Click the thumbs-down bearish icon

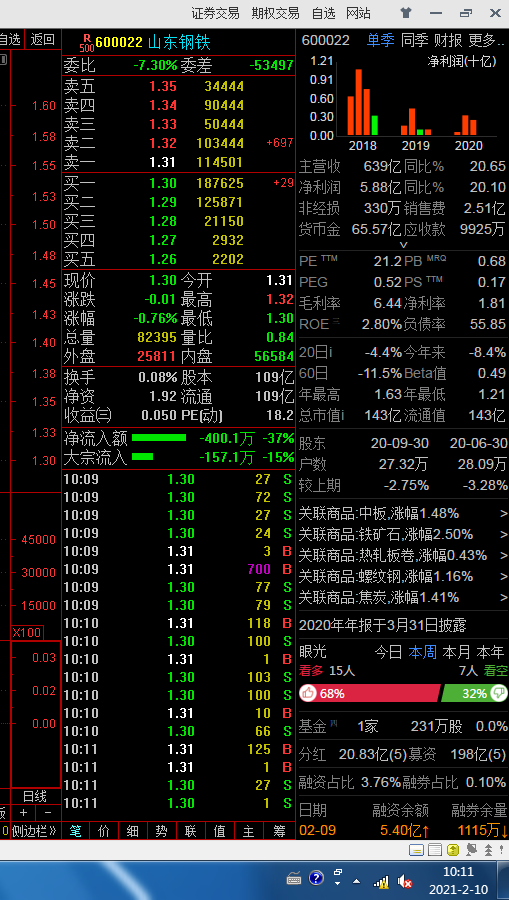(x=498, y=693)
